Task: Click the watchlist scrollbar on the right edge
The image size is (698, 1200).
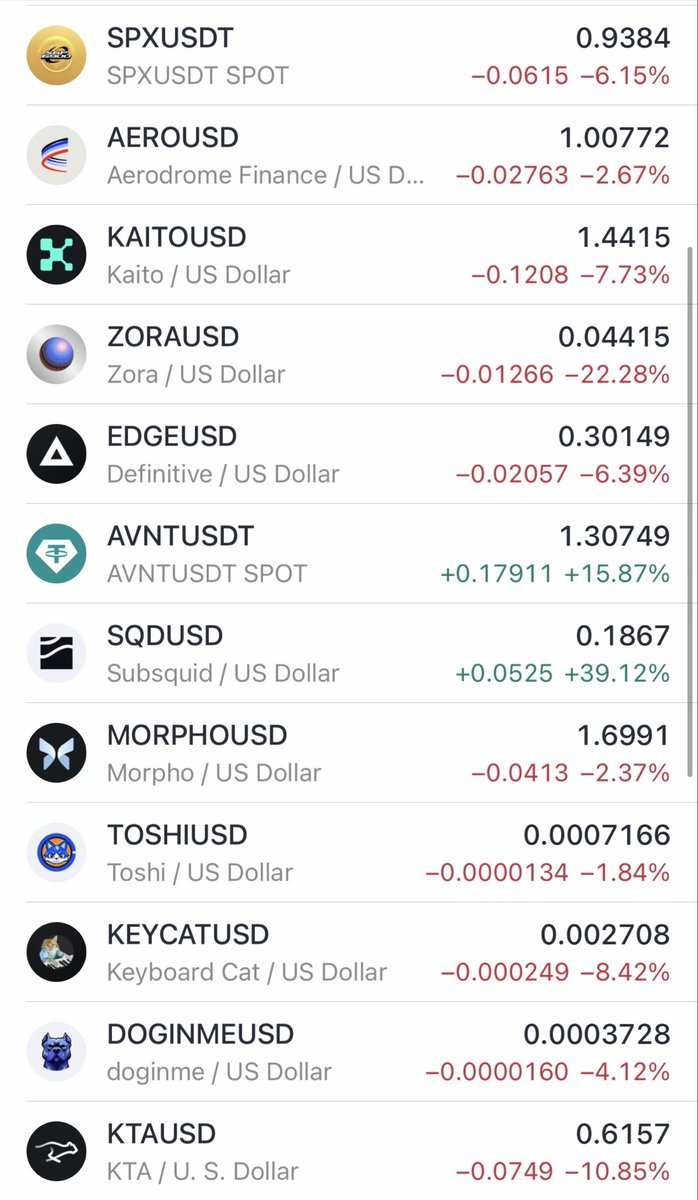Action: (690, 510)
